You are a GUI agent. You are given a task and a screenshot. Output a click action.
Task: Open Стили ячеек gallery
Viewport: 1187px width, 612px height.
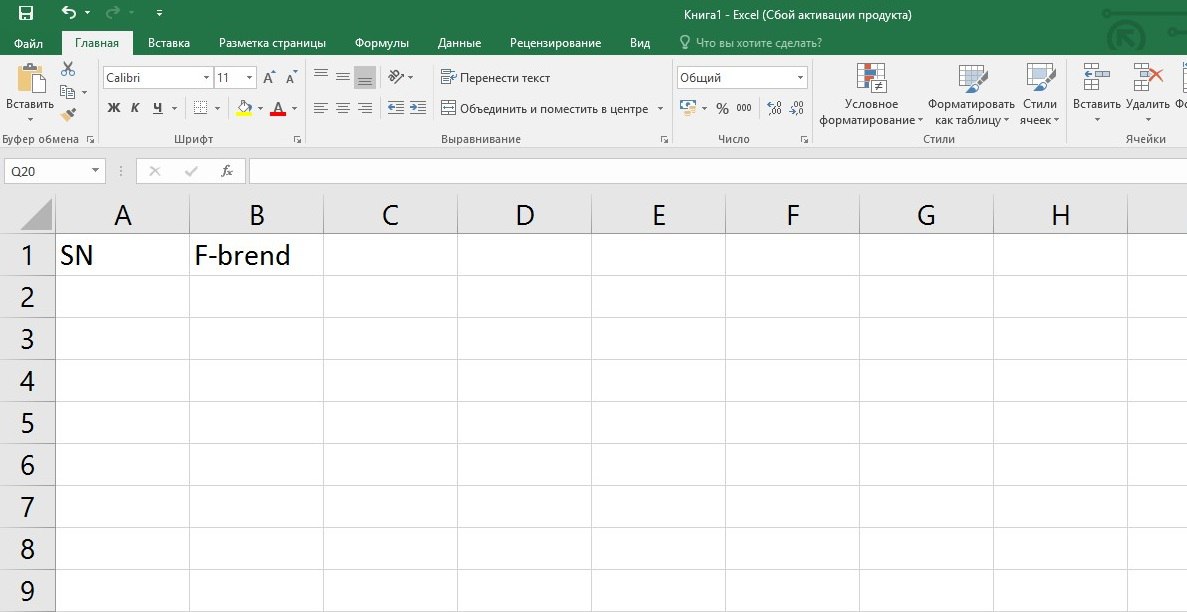click(x=1039, y=95)
